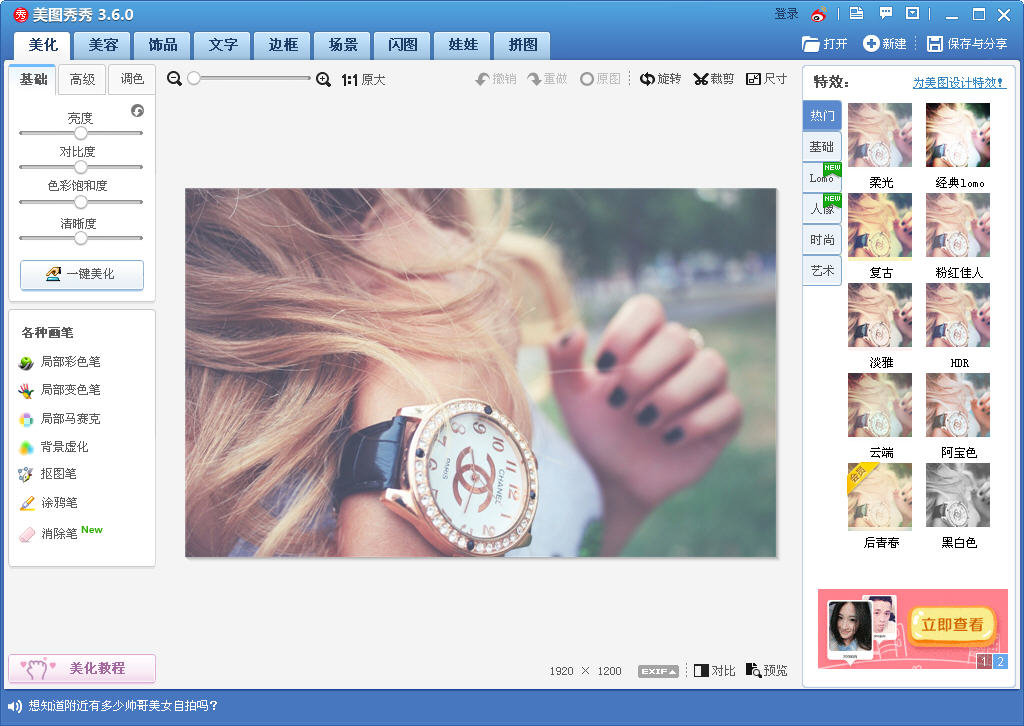Click the 一键美化 one-click beautify button

(82, 274)
